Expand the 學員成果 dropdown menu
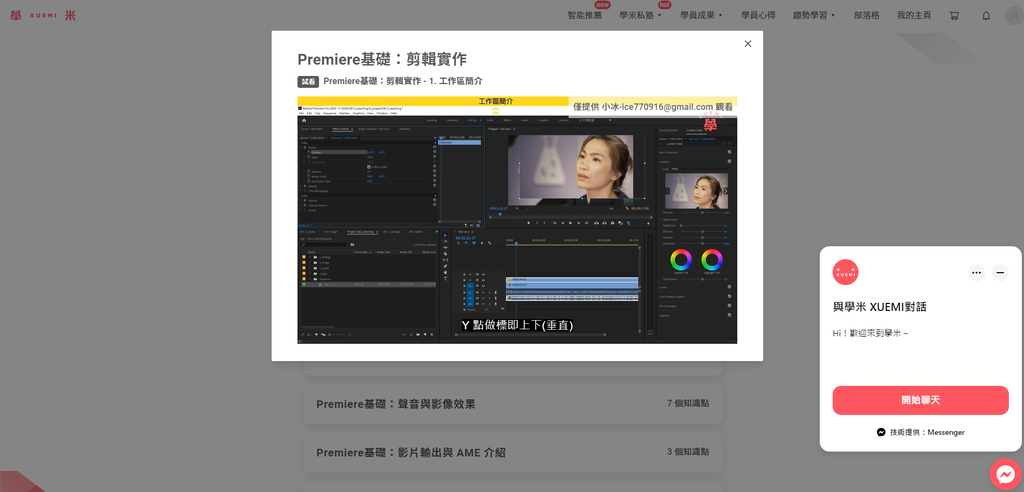Viewport: 1024px width, 492px height. (701, 16)
